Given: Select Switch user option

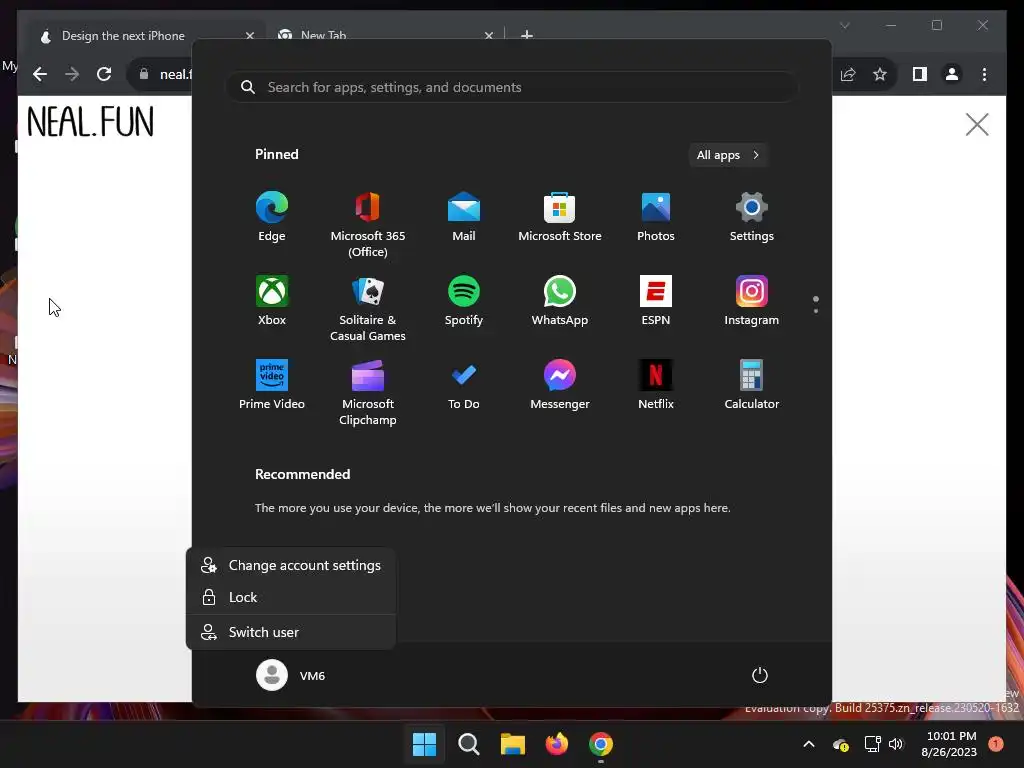Looking at the screenshot, I should [291, 632].
